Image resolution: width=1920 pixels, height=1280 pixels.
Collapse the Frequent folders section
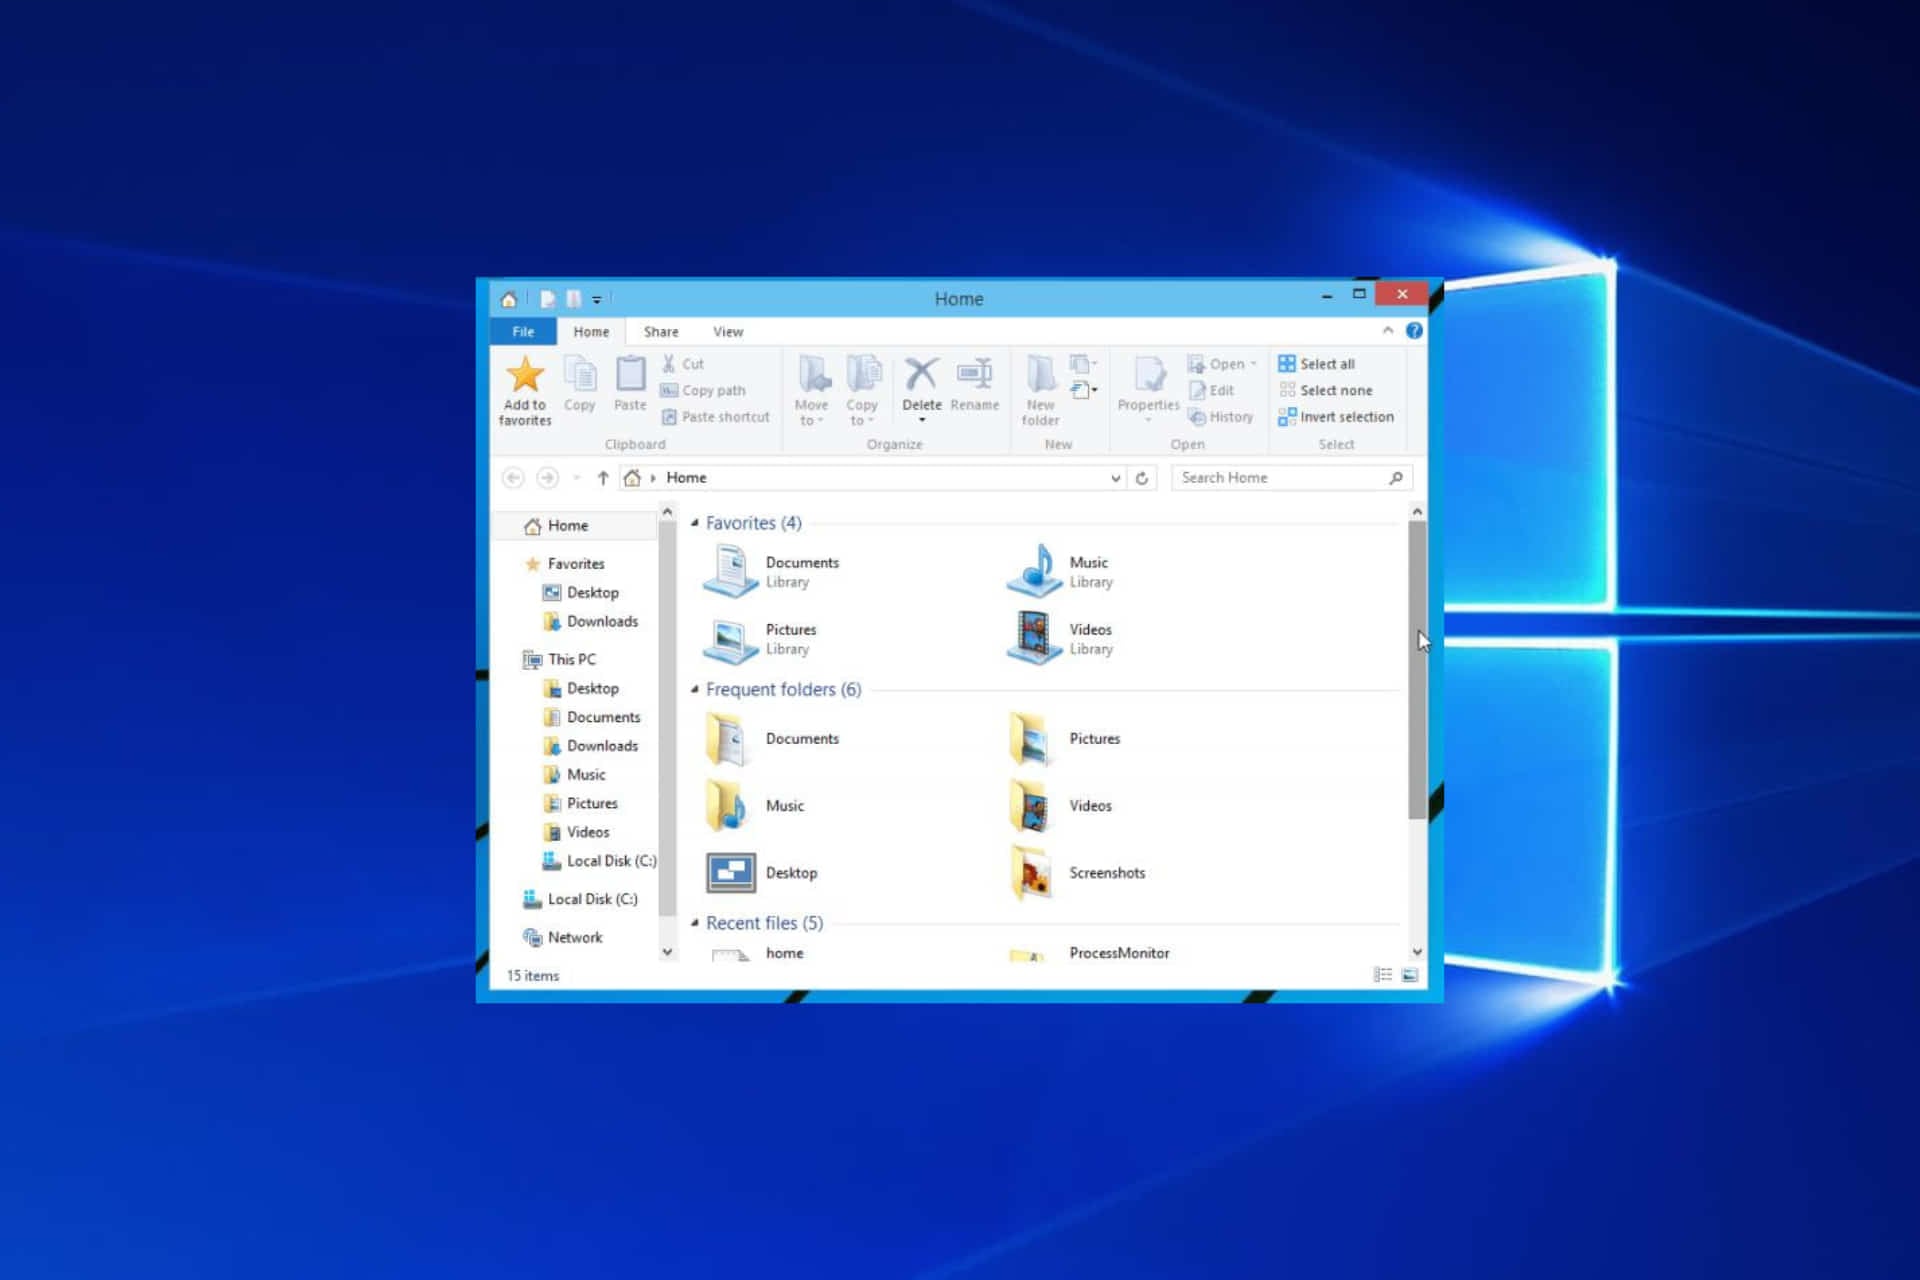pos(695,689)
